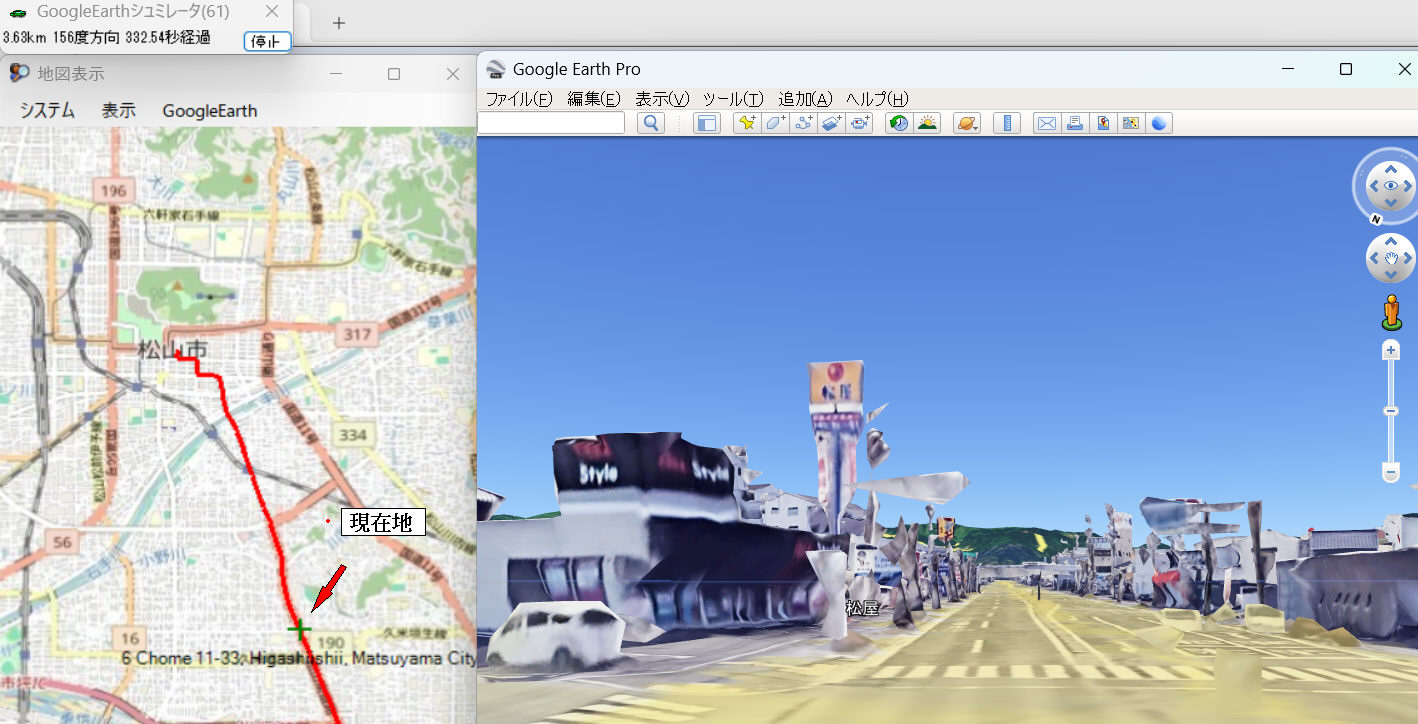1418x724 pixels.
Task: Click the email envelope icon
Action: pyautogui.click(x=1047, y=123)
